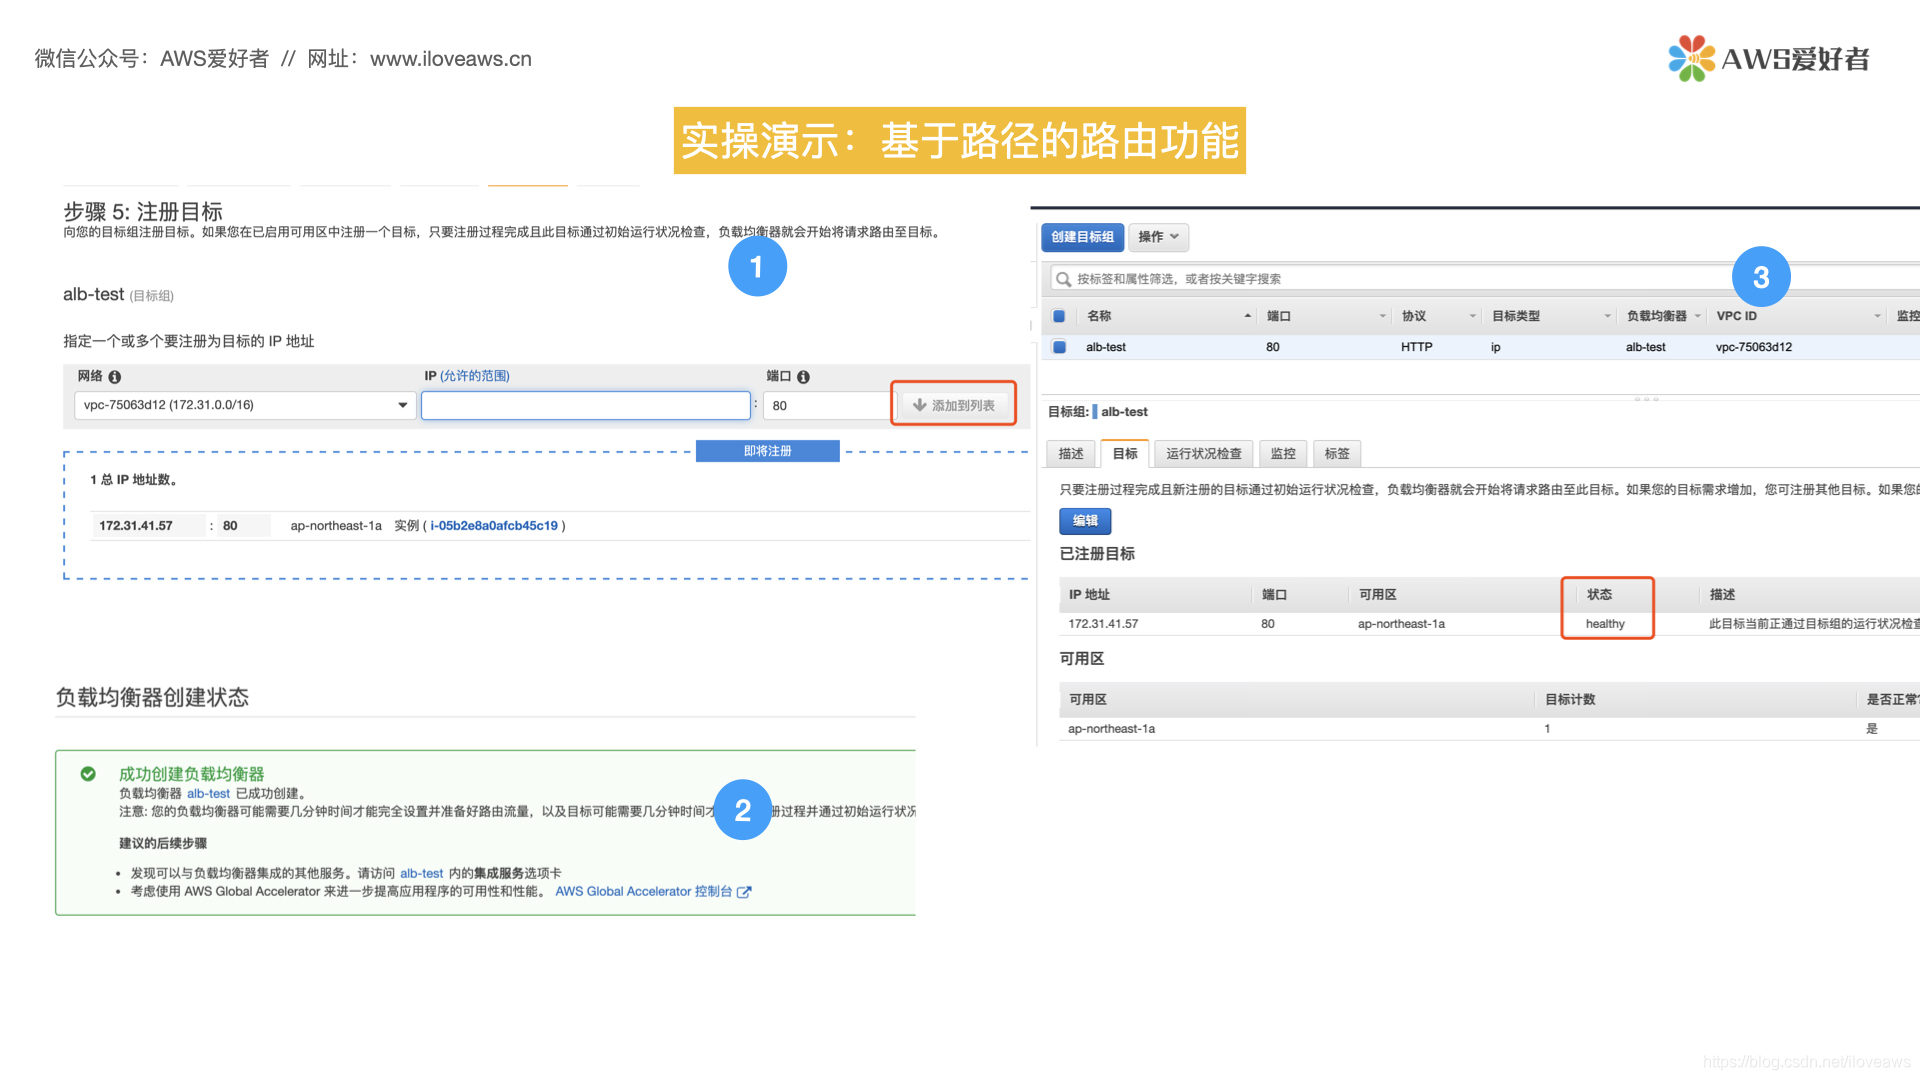Switch to the 目标 tab
The image size is (1920, 1080).
pos(1125,454)
